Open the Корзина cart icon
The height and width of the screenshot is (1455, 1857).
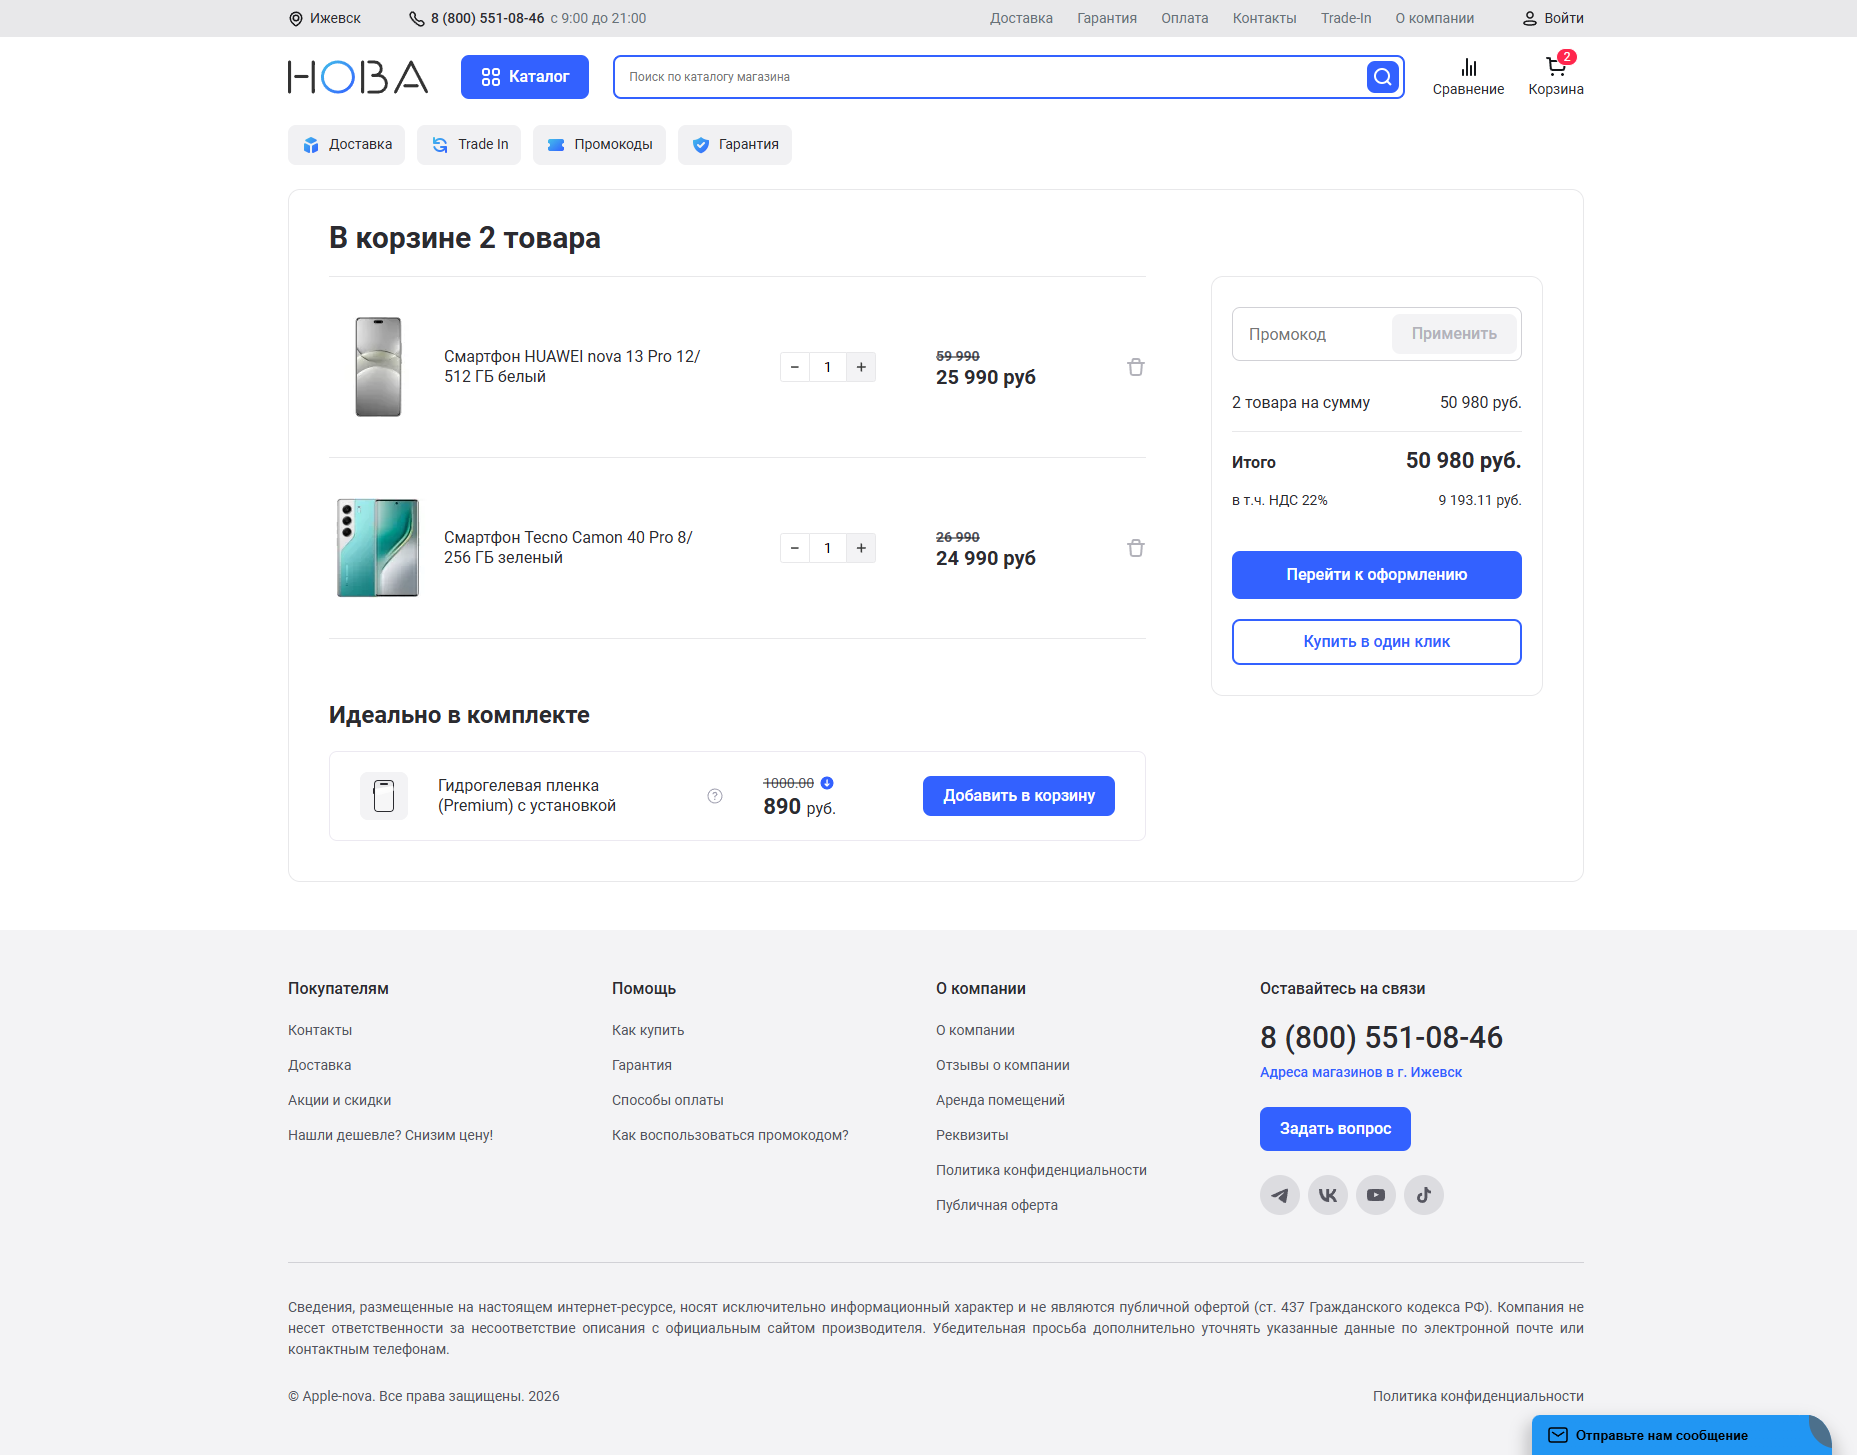(x=1555, y=76)
